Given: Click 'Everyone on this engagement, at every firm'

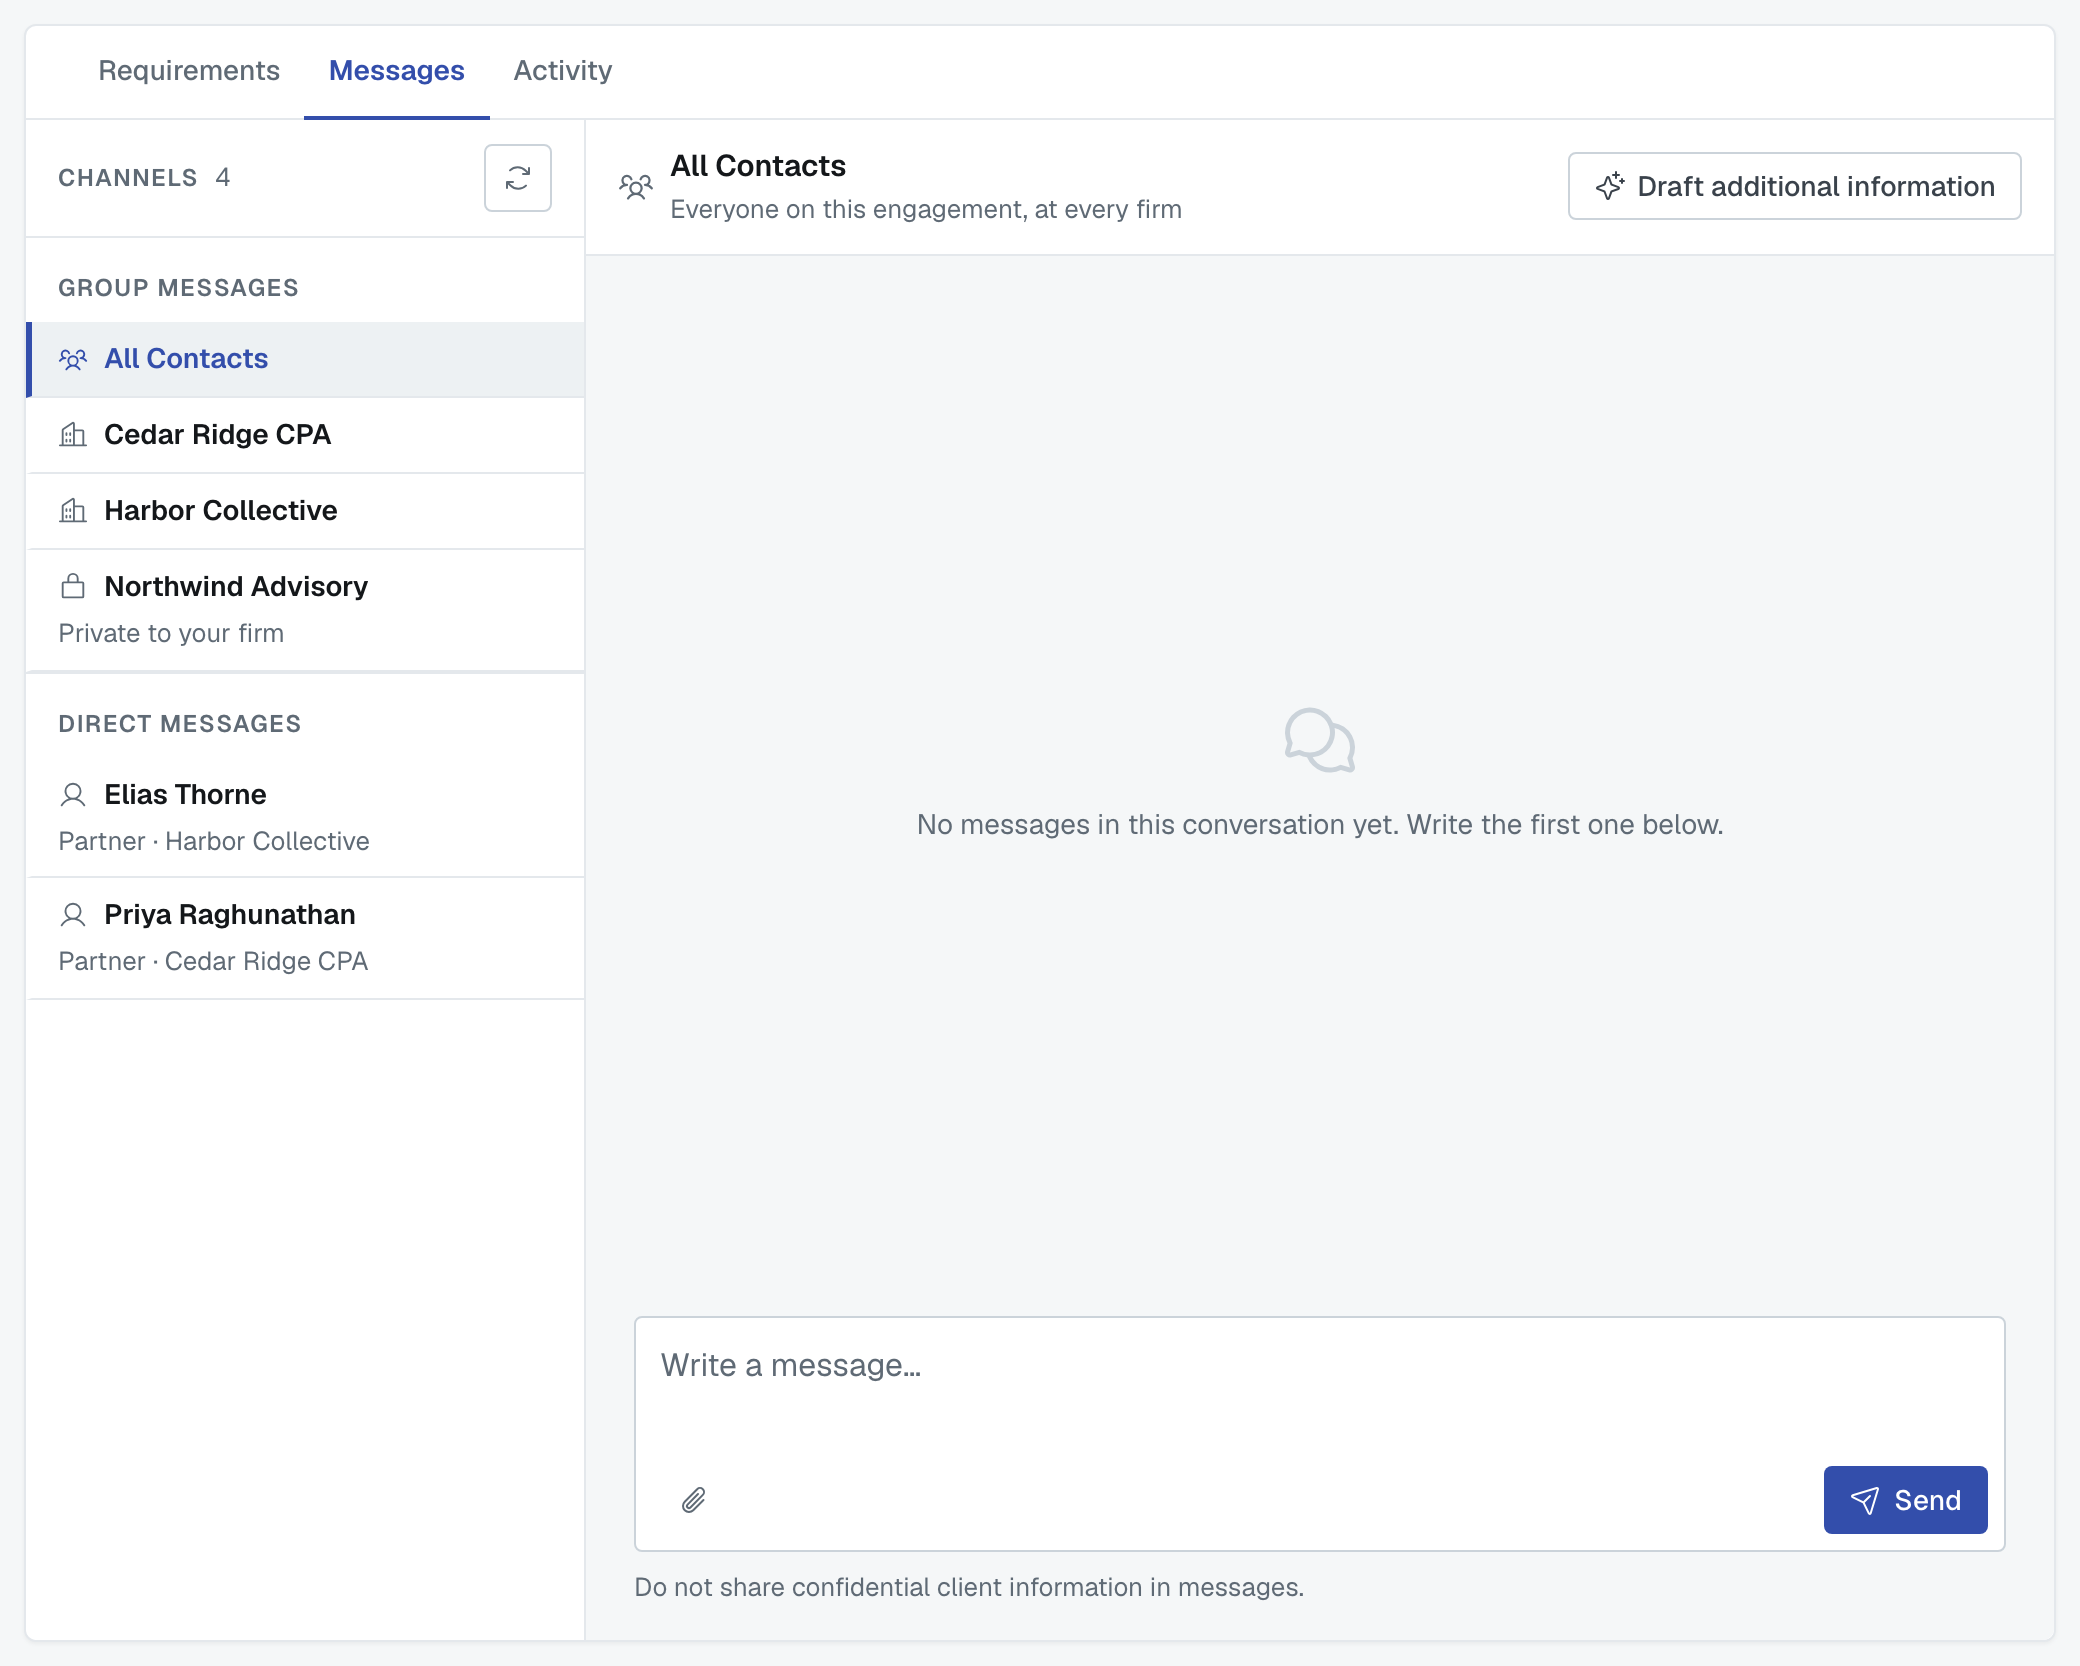Looking at the screenshot, I should tap(926, 209).
